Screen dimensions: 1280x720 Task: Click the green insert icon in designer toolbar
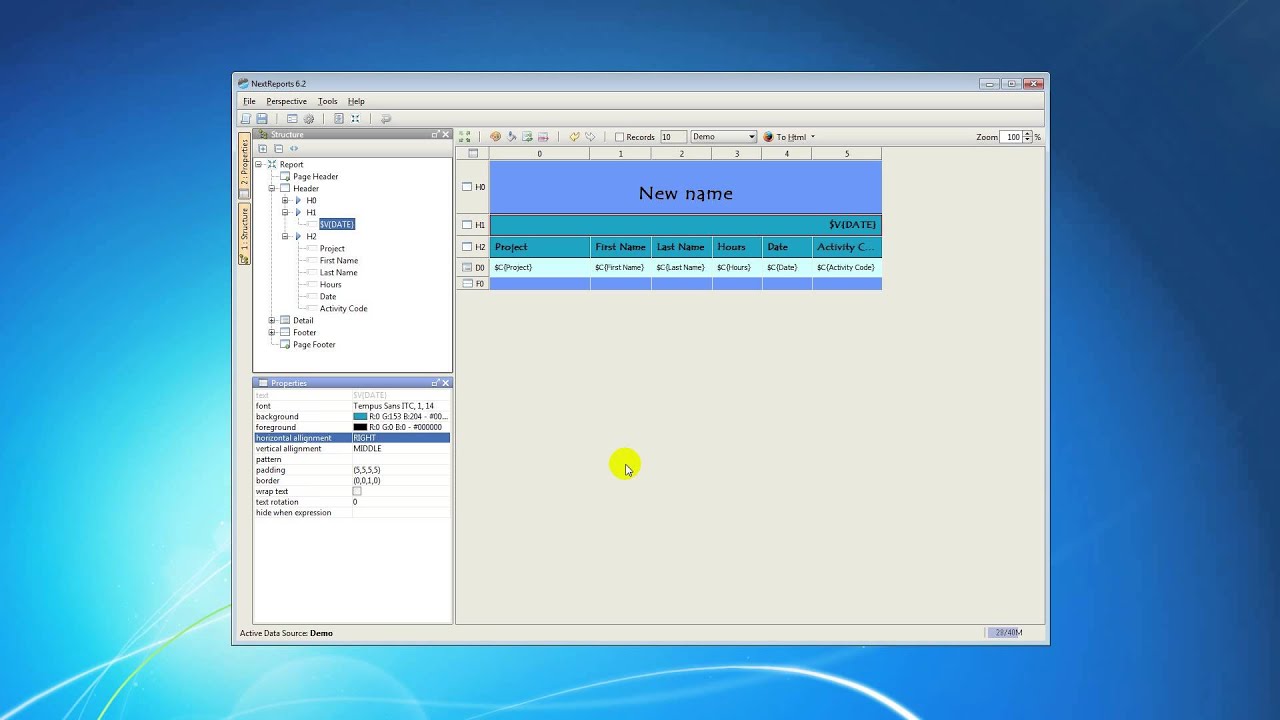click(527, 137)
